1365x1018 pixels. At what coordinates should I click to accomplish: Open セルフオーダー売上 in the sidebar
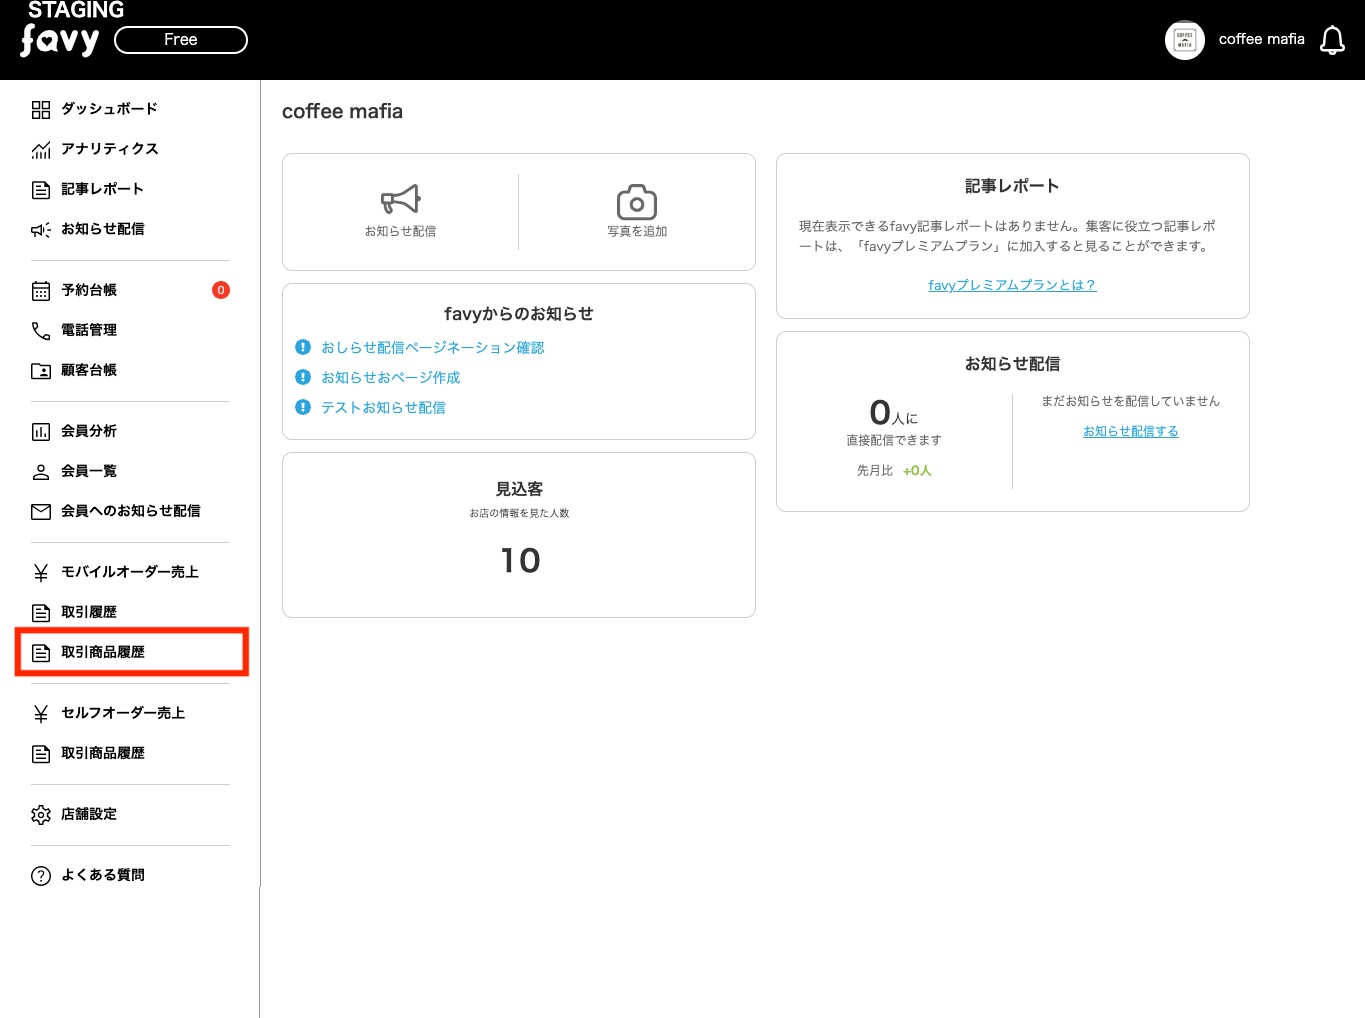[x=123, y=713]
